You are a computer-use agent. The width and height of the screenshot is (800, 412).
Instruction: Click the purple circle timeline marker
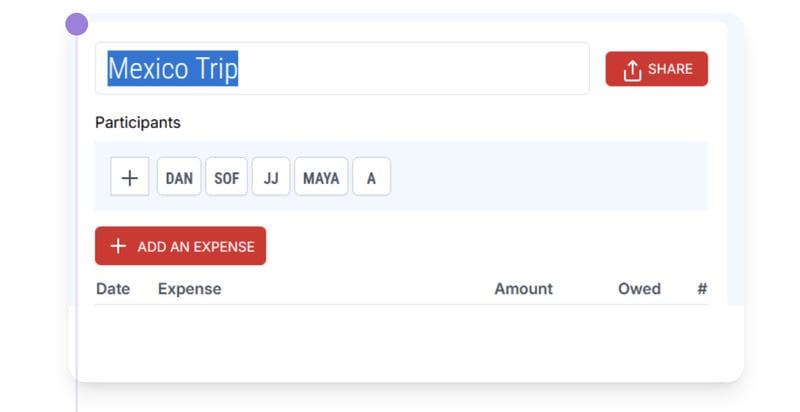pyautogui.click(x=77, y=25)
